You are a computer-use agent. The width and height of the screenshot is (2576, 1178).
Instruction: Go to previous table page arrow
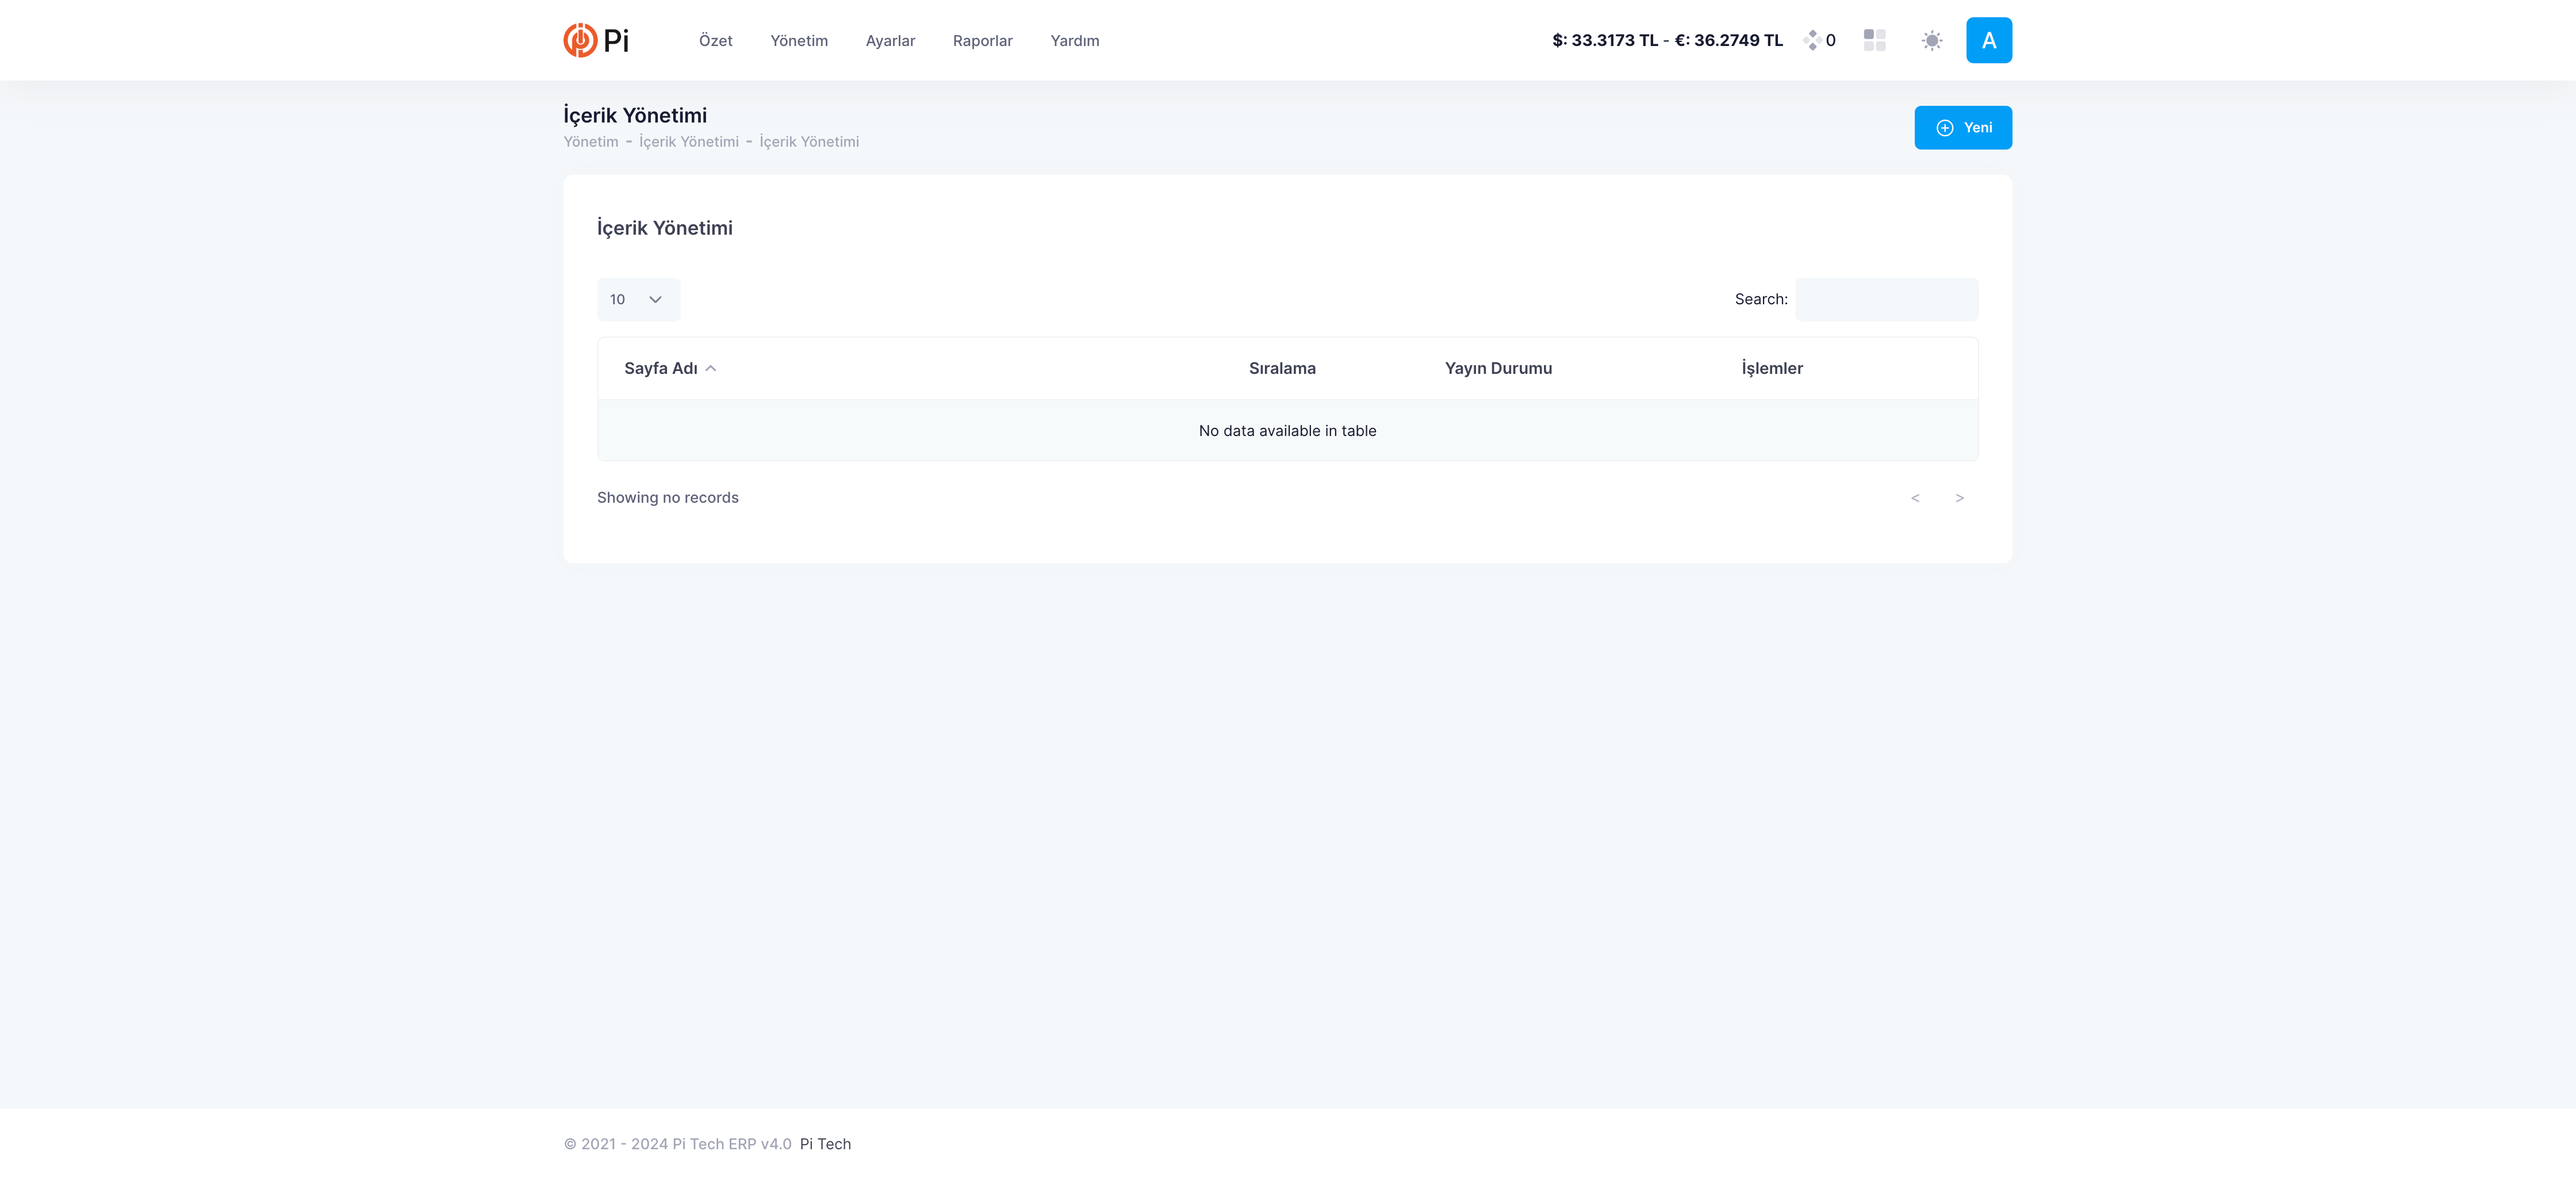(1915, 498)
